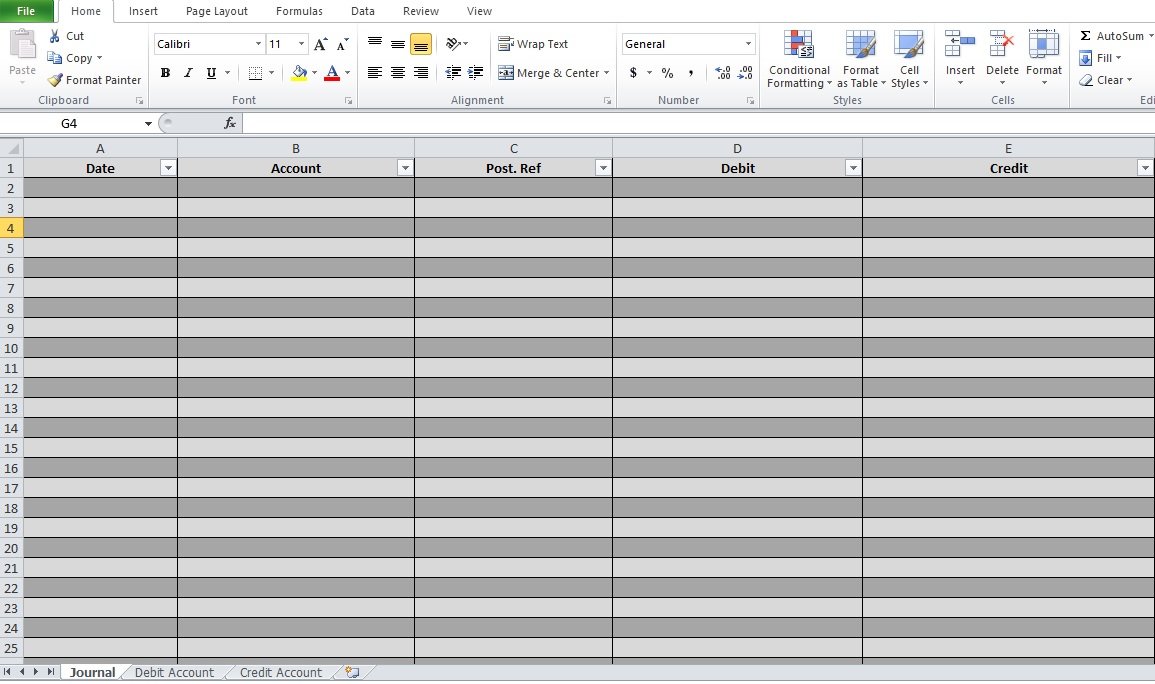
Task: Open the Debit Account sheet tab
Action: (174, 672)
